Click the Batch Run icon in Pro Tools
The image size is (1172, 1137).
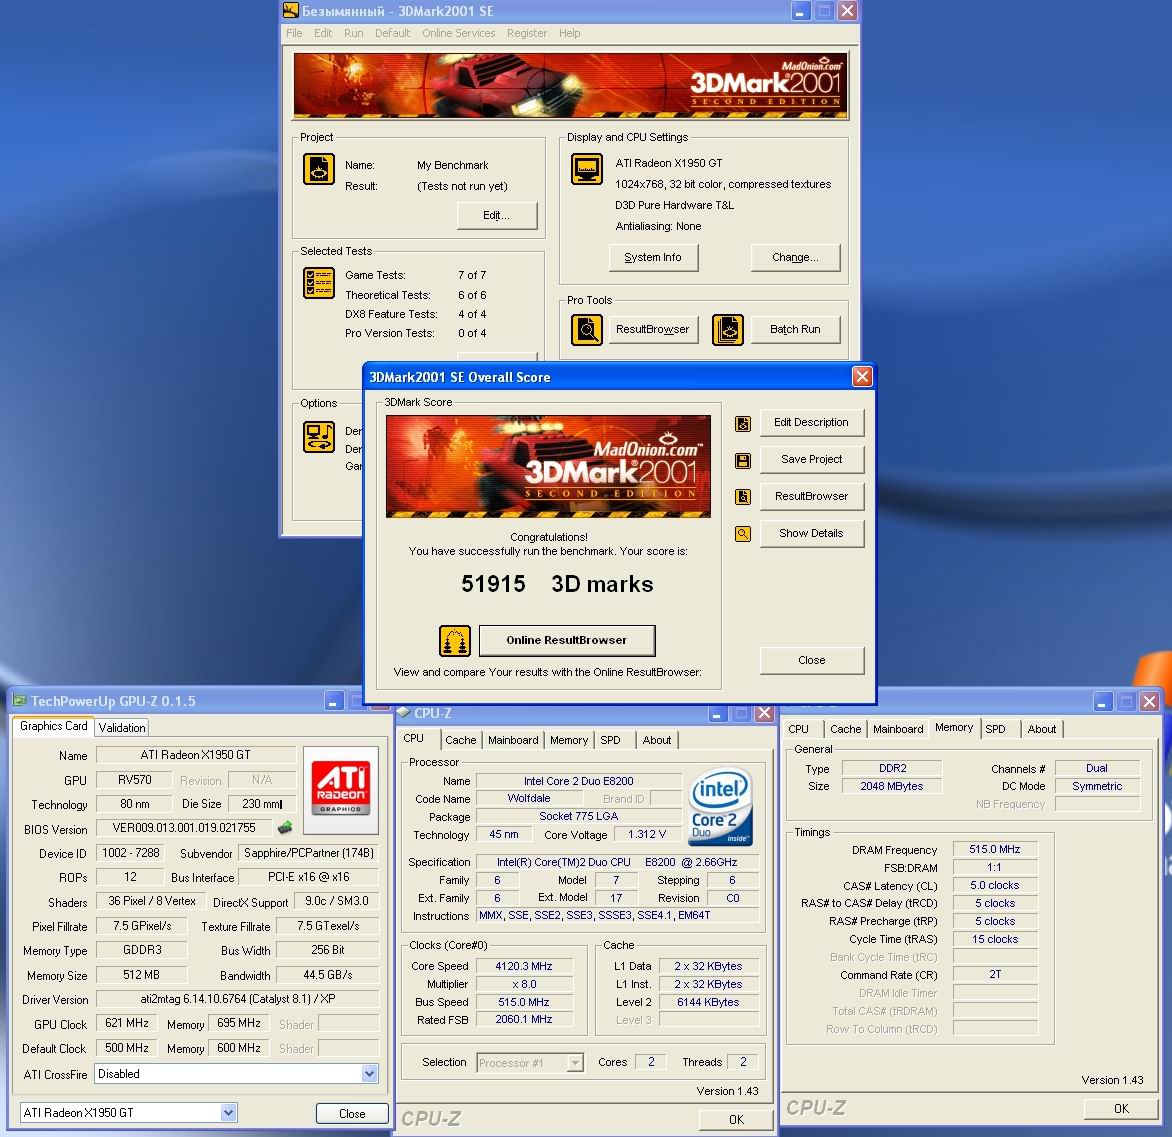tap(727, 330)
